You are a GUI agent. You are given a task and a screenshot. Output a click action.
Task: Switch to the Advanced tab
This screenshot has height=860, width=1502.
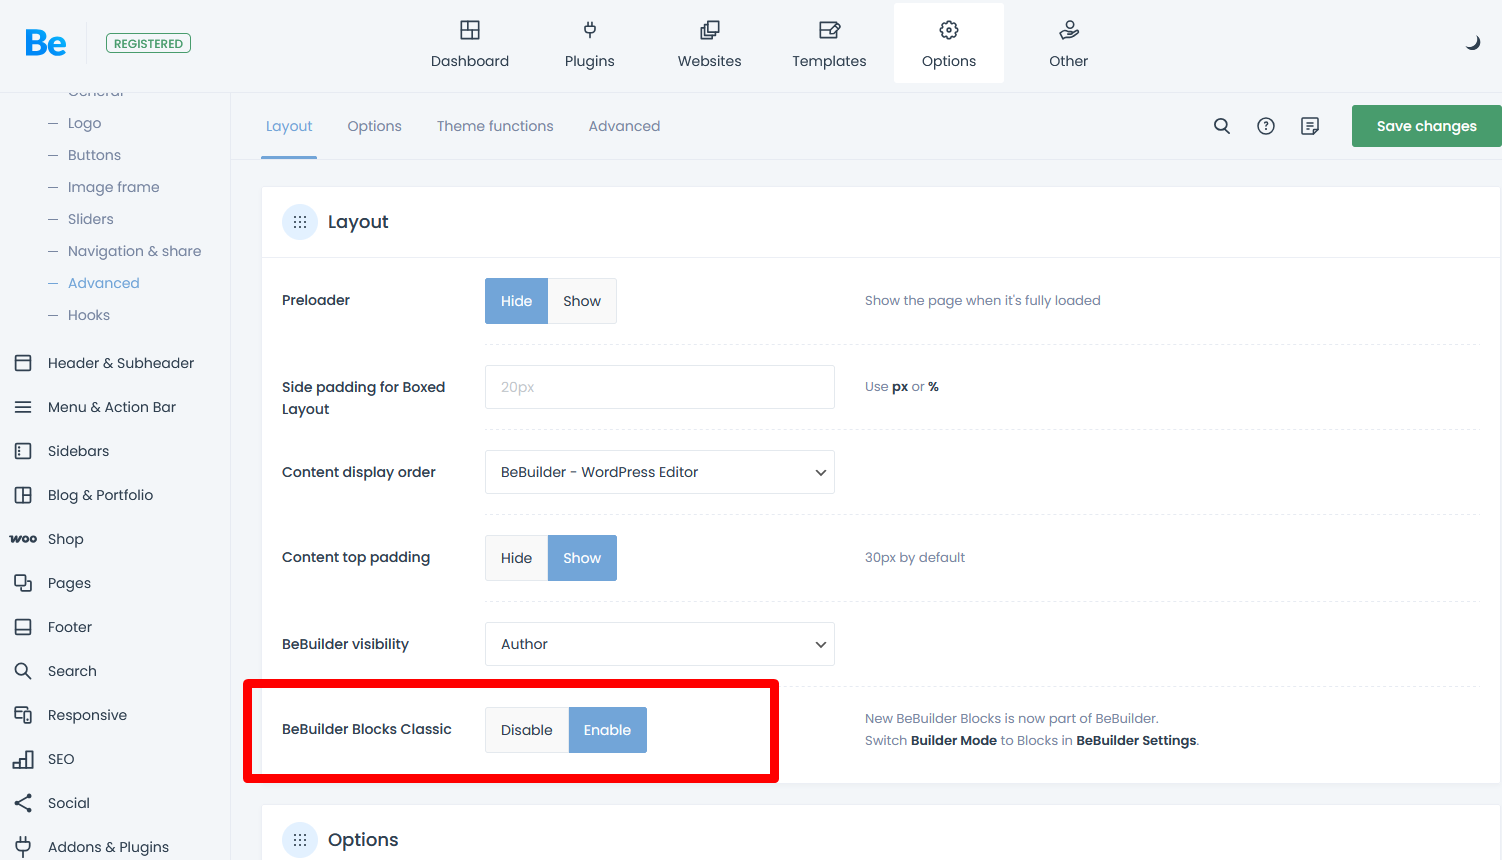[624, 126]
